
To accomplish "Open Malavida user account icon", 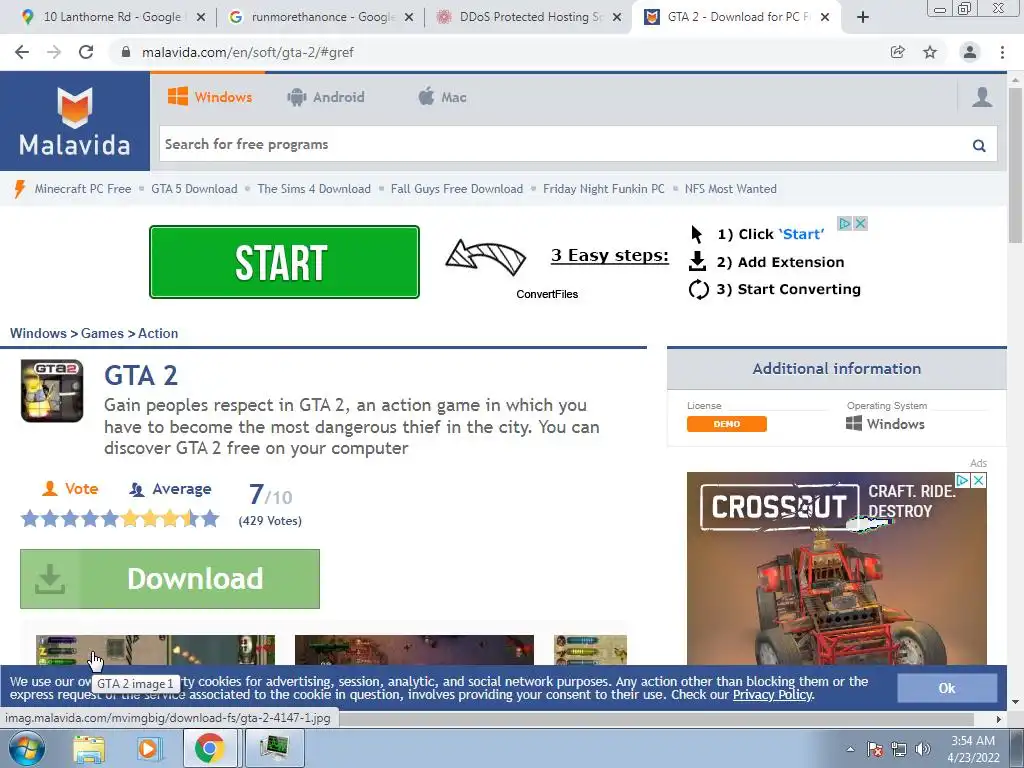I will (982, 97).
